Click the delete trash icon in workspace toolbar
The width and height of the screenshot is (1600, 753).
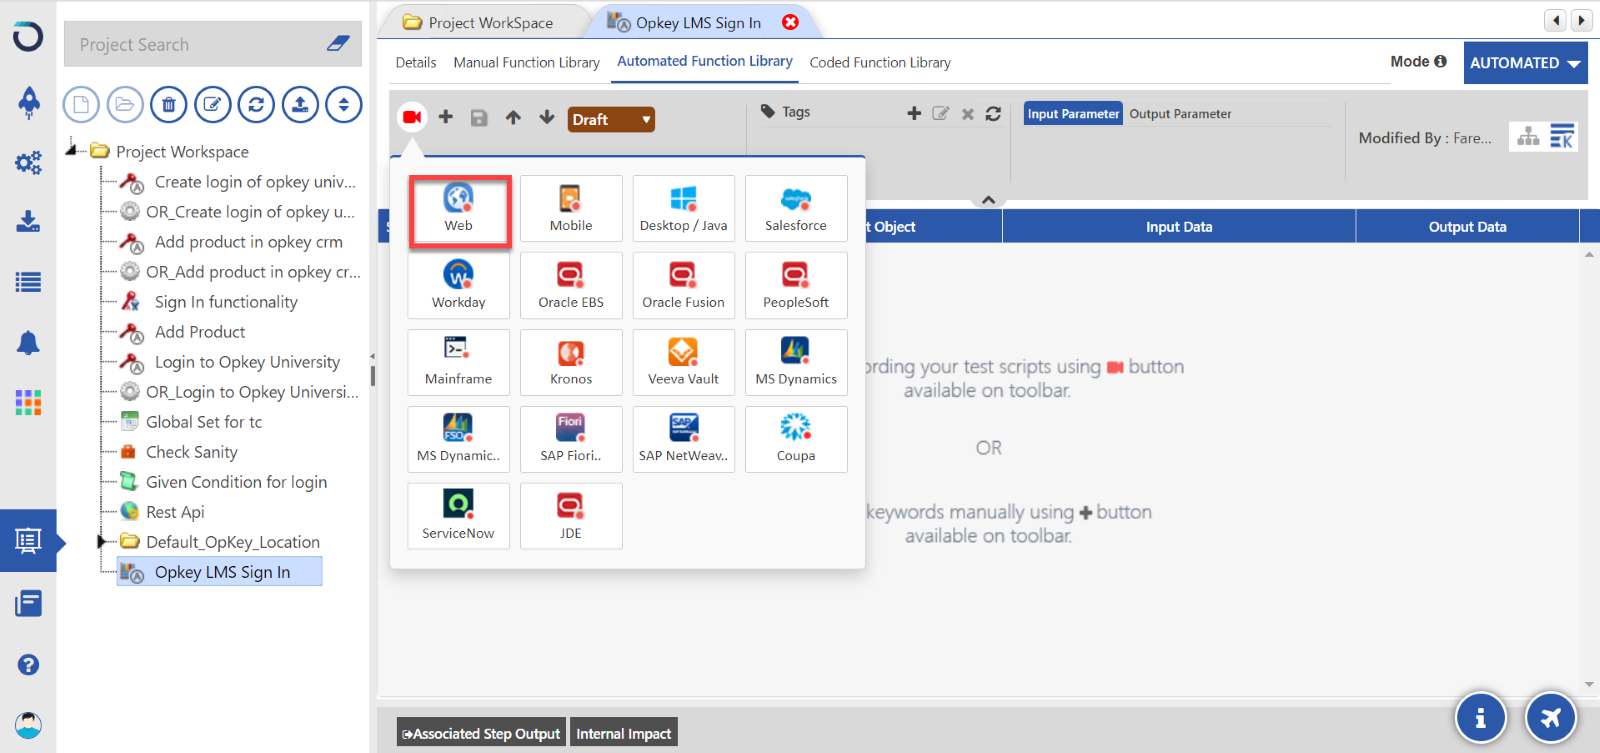(x=169, y=104)
